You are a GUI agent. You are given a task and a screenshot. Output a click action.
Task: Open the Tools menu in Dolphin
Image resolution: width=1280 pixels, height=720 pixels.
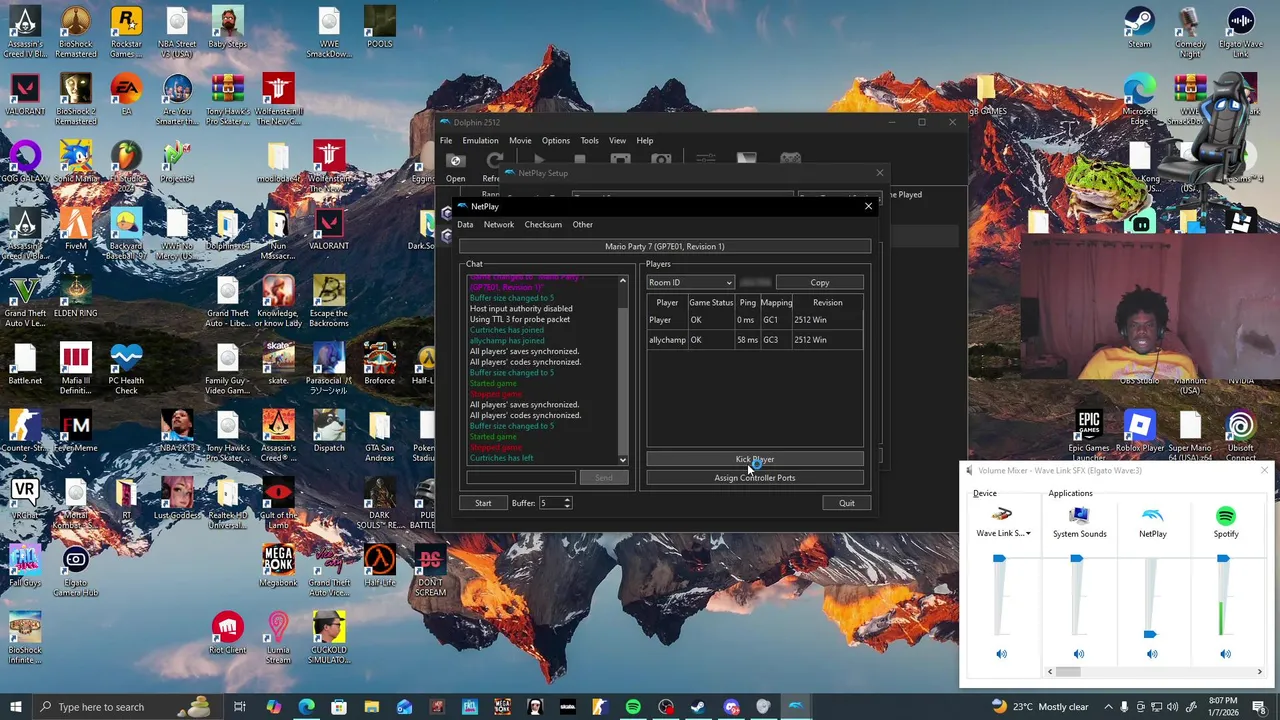point(590,141)
